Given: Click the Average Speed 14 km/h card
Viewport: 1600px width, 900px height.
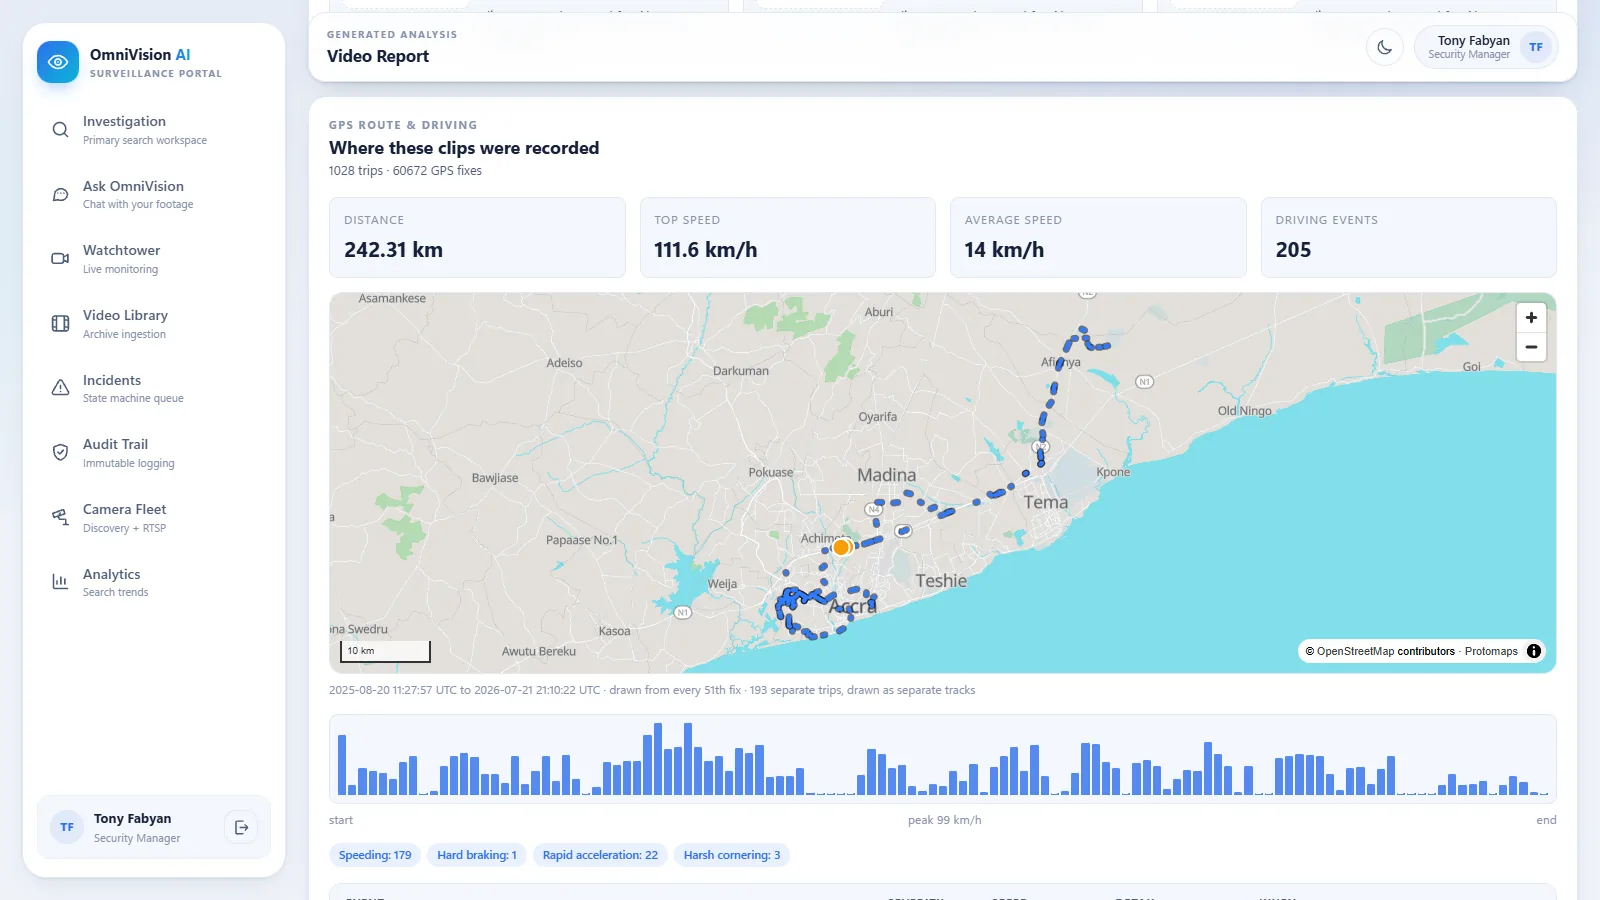Looking at the screenshot, I should 1098,237.
